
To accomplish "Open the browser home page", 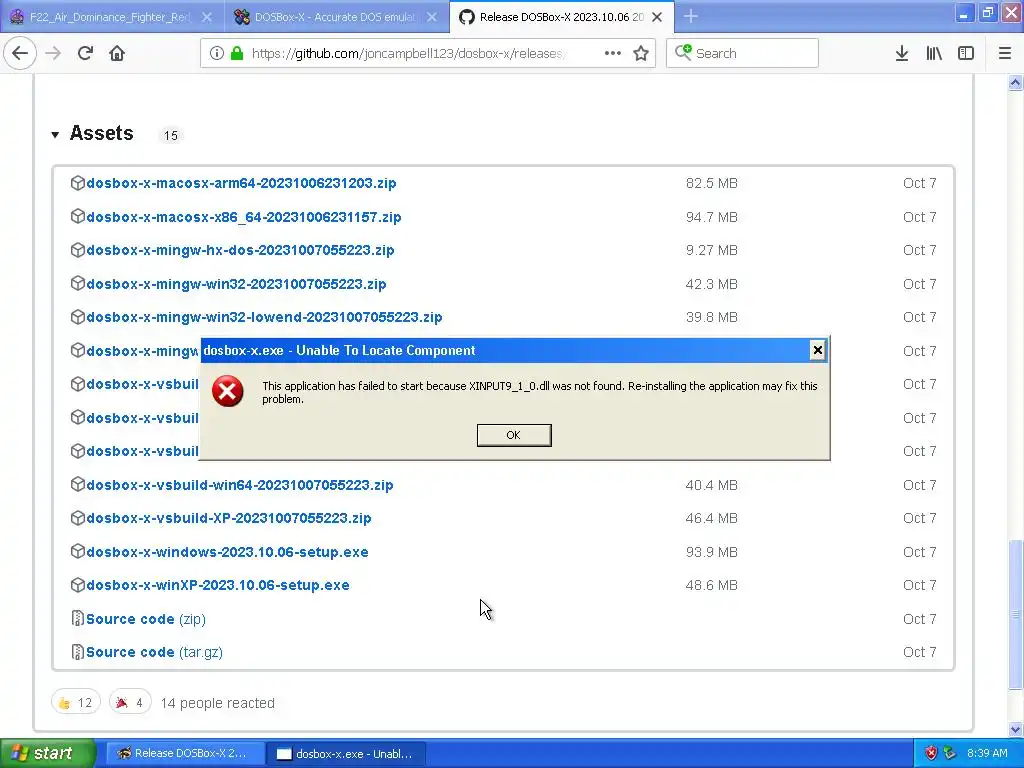I will [117, 54].
